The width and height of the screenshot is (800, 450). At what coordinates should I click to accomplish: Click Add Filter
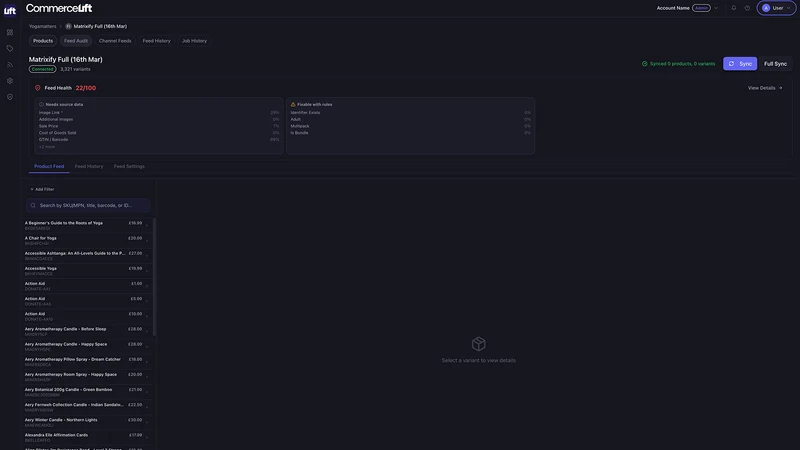click(x=42, y=189)
